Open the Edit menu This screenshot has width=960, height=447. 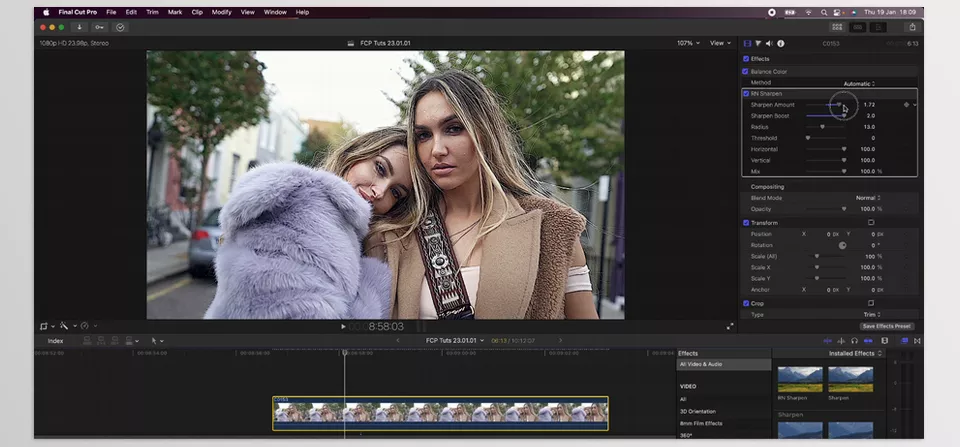(x=131, y=12)
